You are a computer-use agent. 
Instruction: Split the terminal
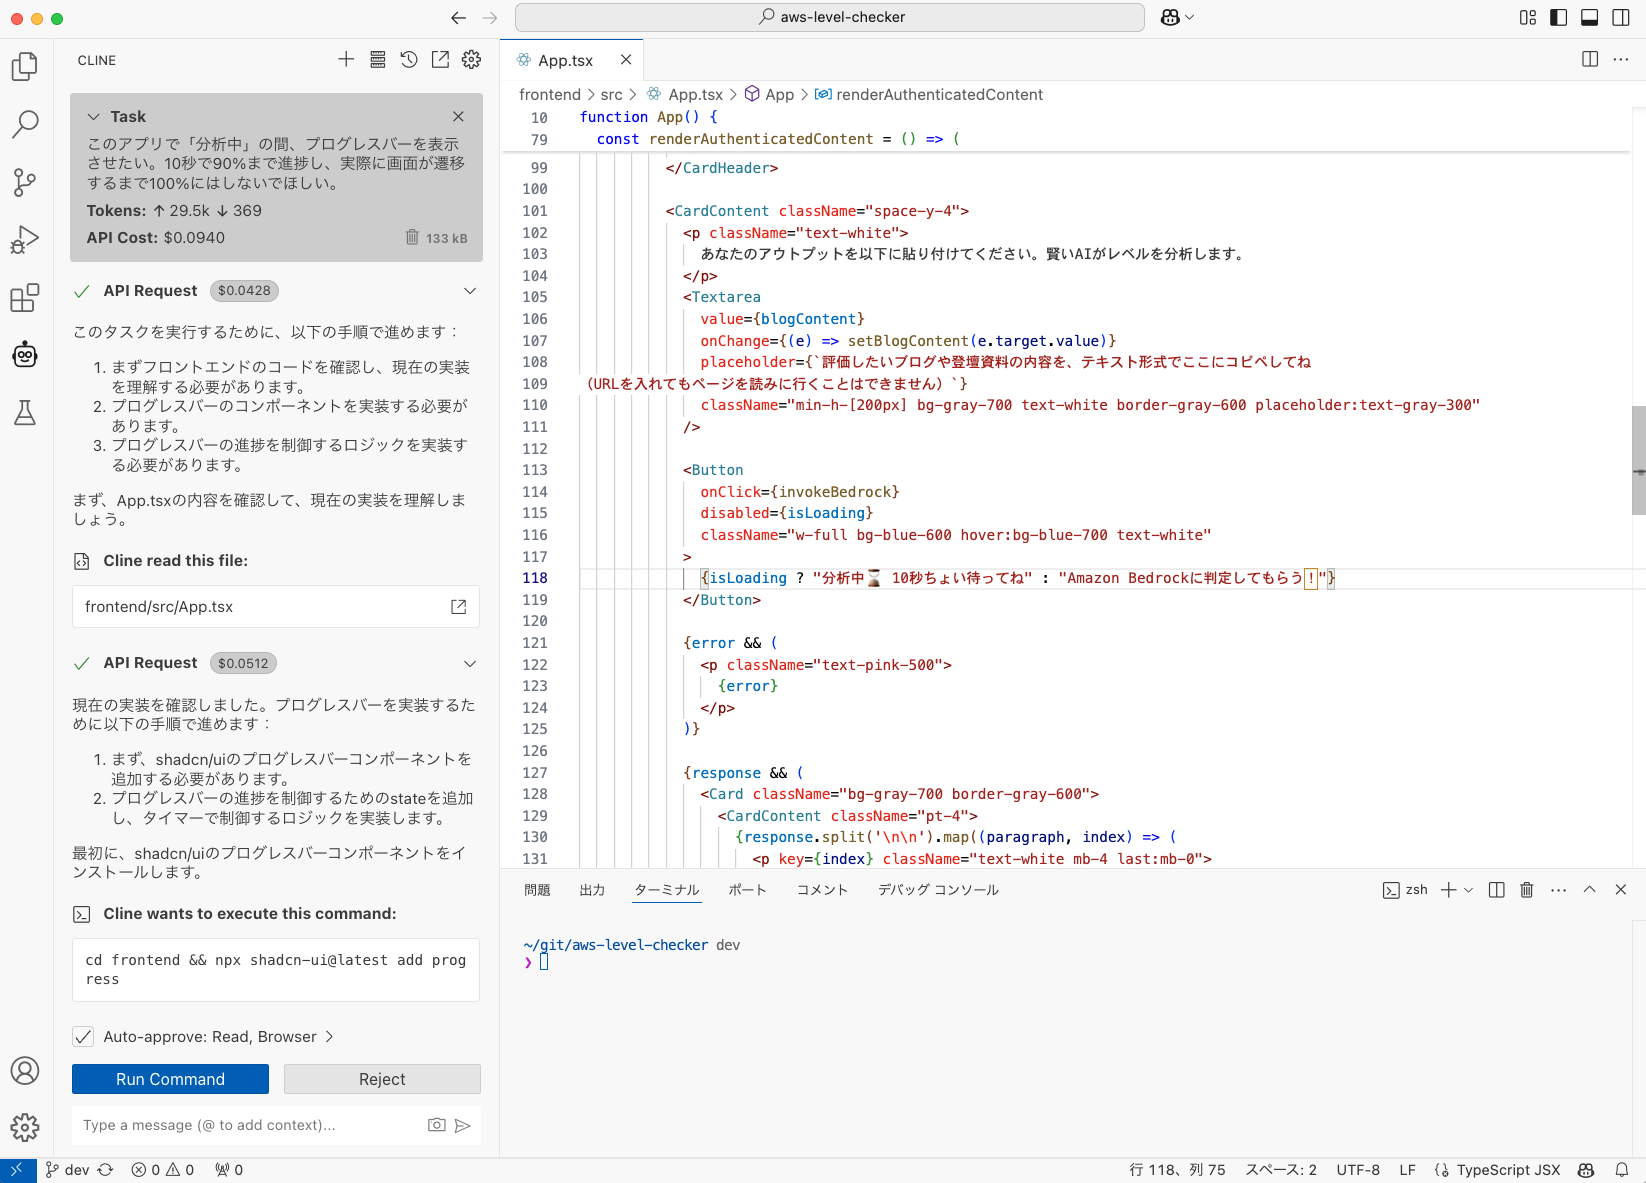click(1496, 889)
